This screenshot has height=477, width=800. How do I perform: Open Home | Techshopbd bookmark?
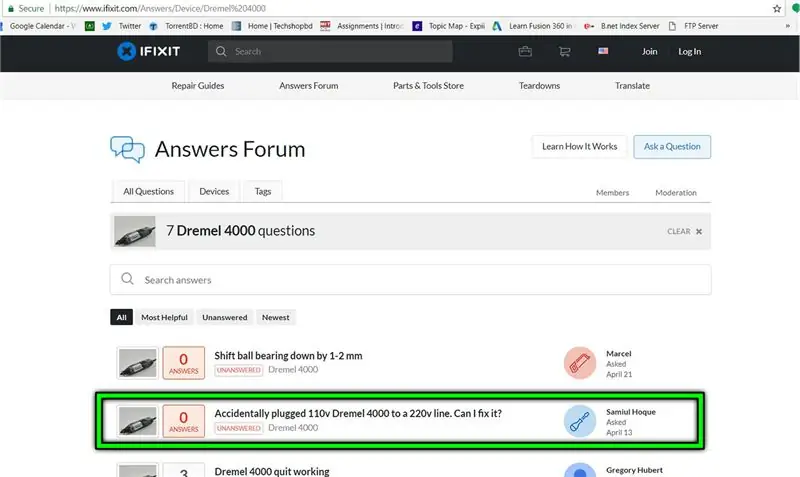(x=272, y=26)
